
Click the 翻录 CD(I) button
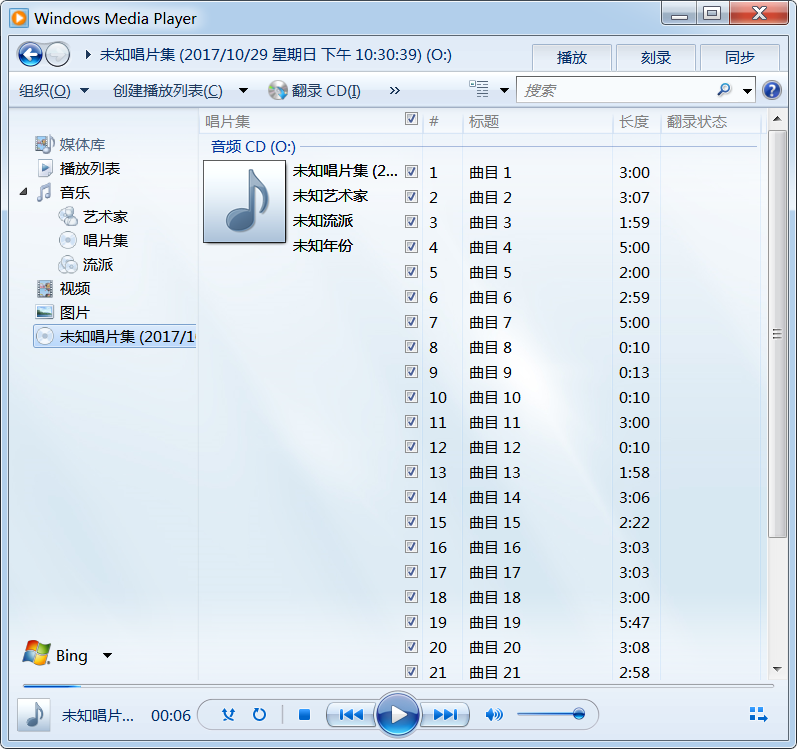point(315,91)
